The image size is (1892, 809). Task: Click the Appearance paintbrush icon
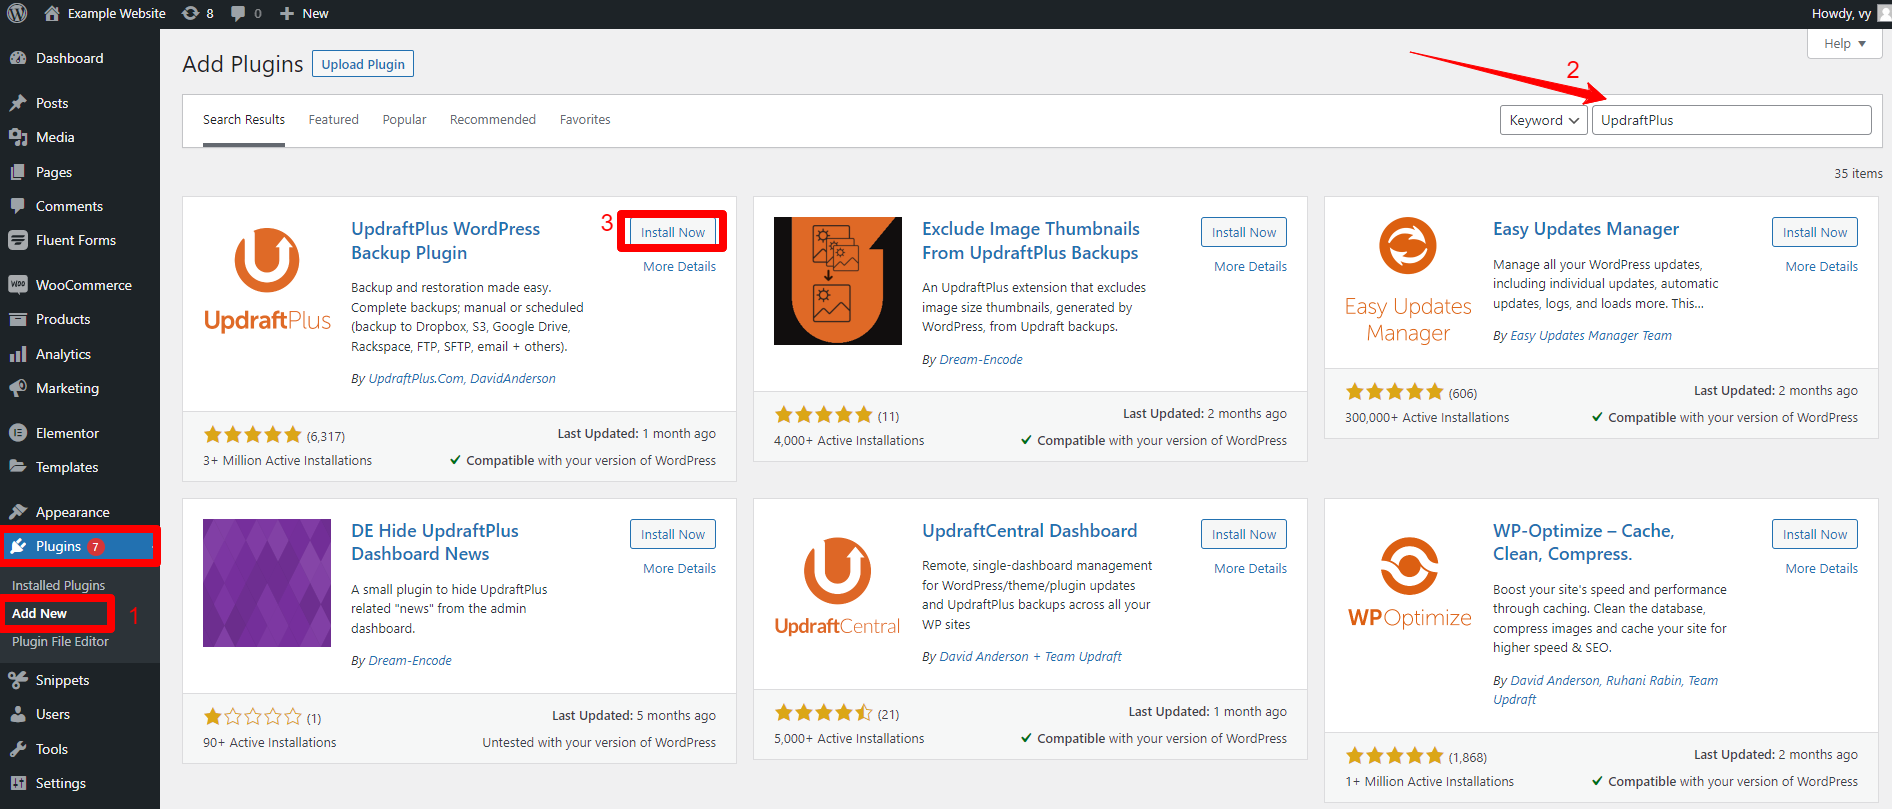[x=18, y=512]
